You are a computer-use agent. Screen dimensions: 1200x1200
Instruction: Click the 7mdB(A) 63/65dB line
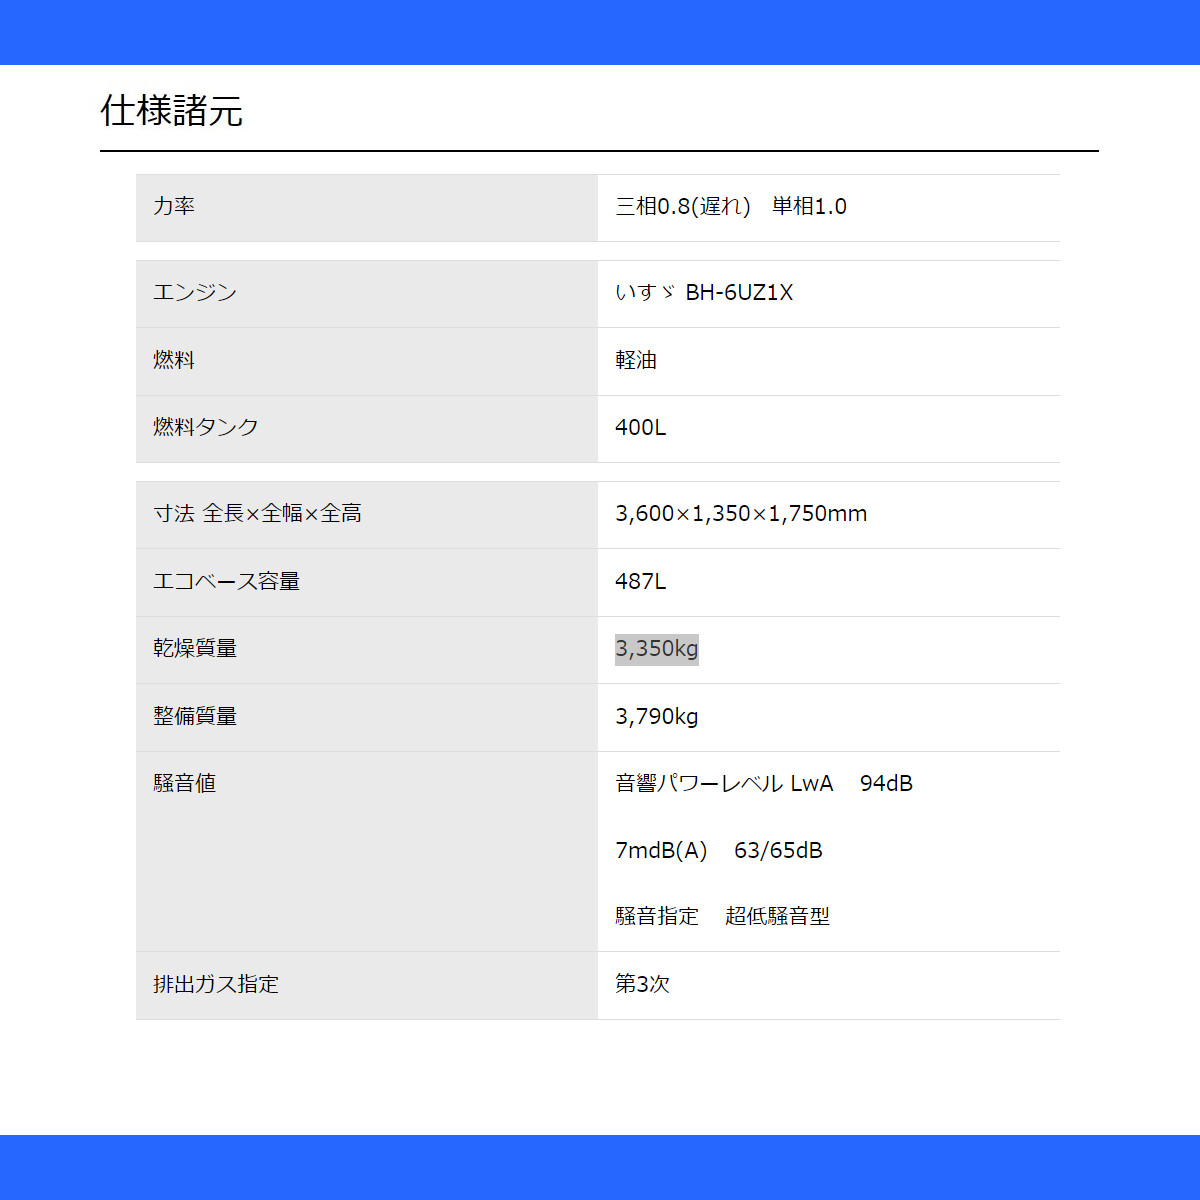719,850
